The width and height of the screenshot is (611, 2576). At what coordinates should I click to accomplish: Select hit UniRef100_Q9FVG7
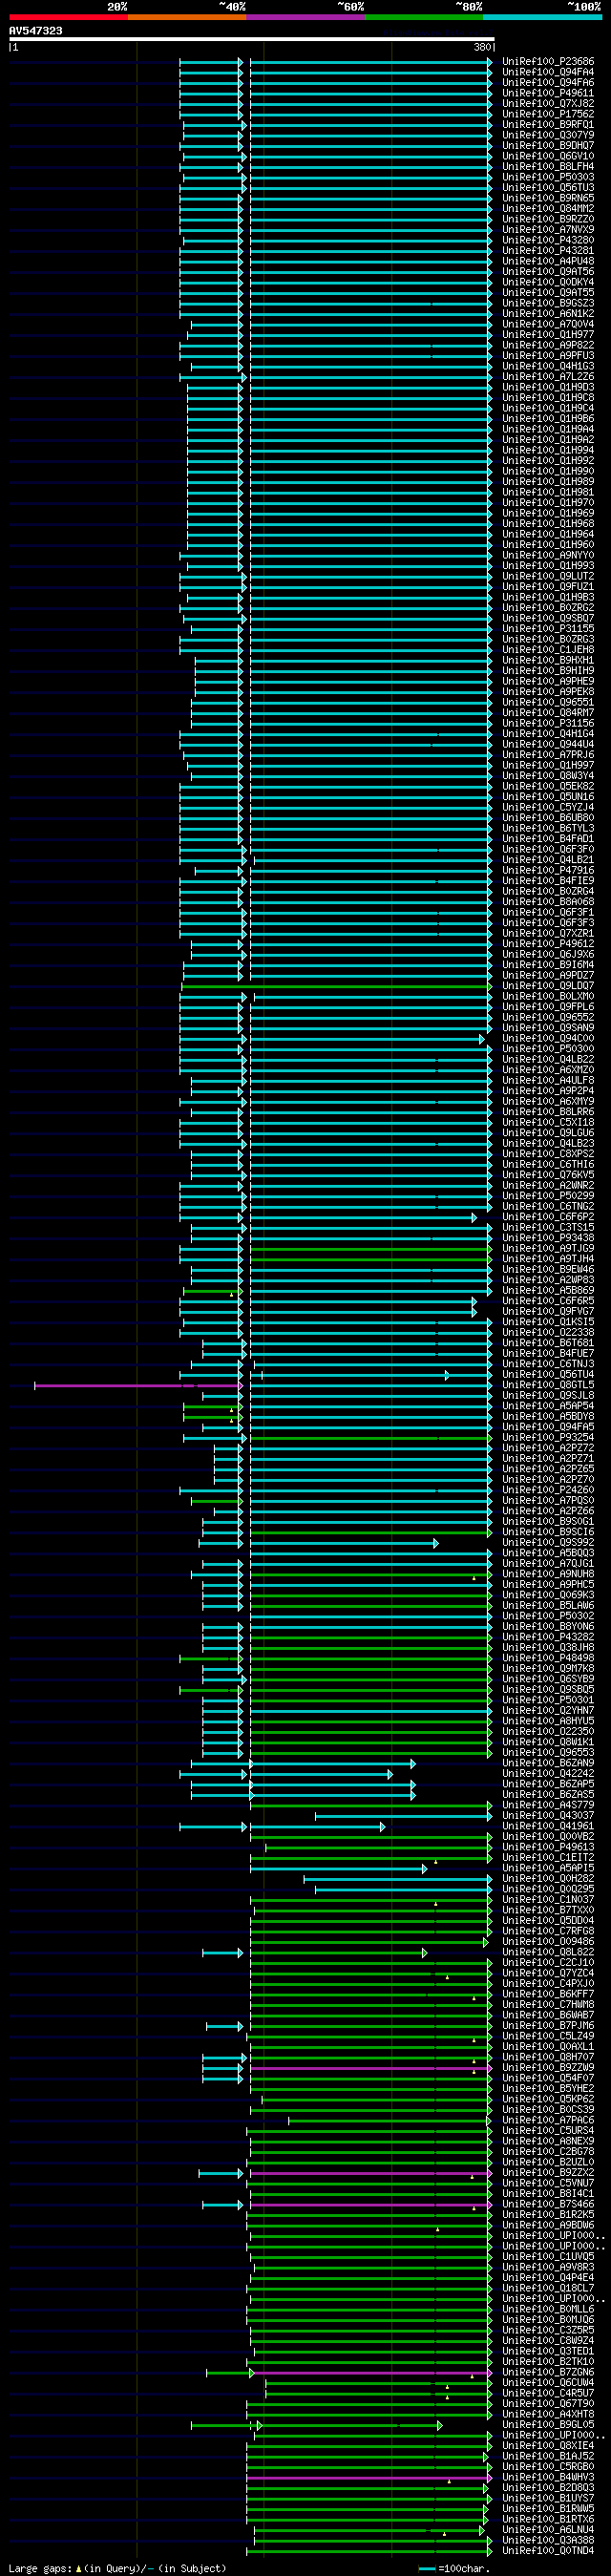548,1311
